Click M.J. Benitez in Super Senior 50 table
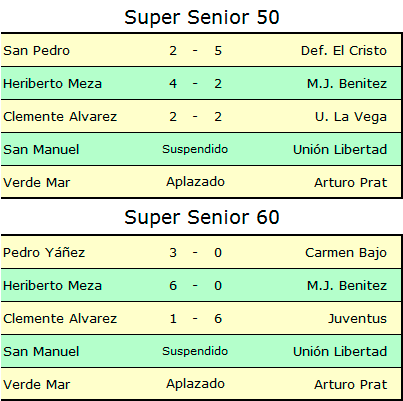 point(347,84)
